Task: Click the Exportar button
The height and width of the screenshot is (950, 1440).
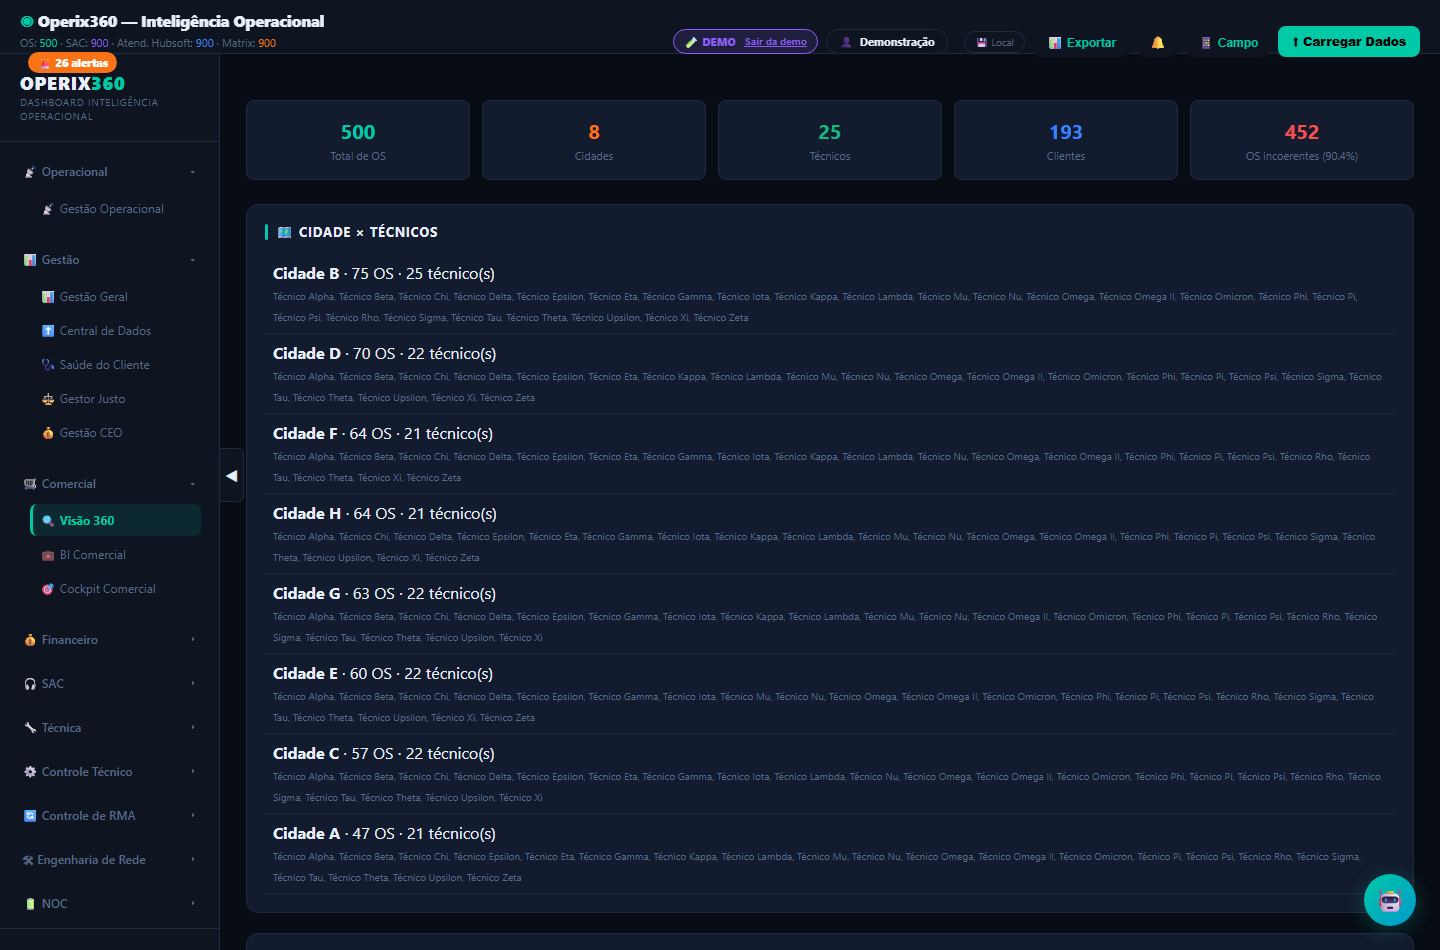Action: (x=1082, y=43)
